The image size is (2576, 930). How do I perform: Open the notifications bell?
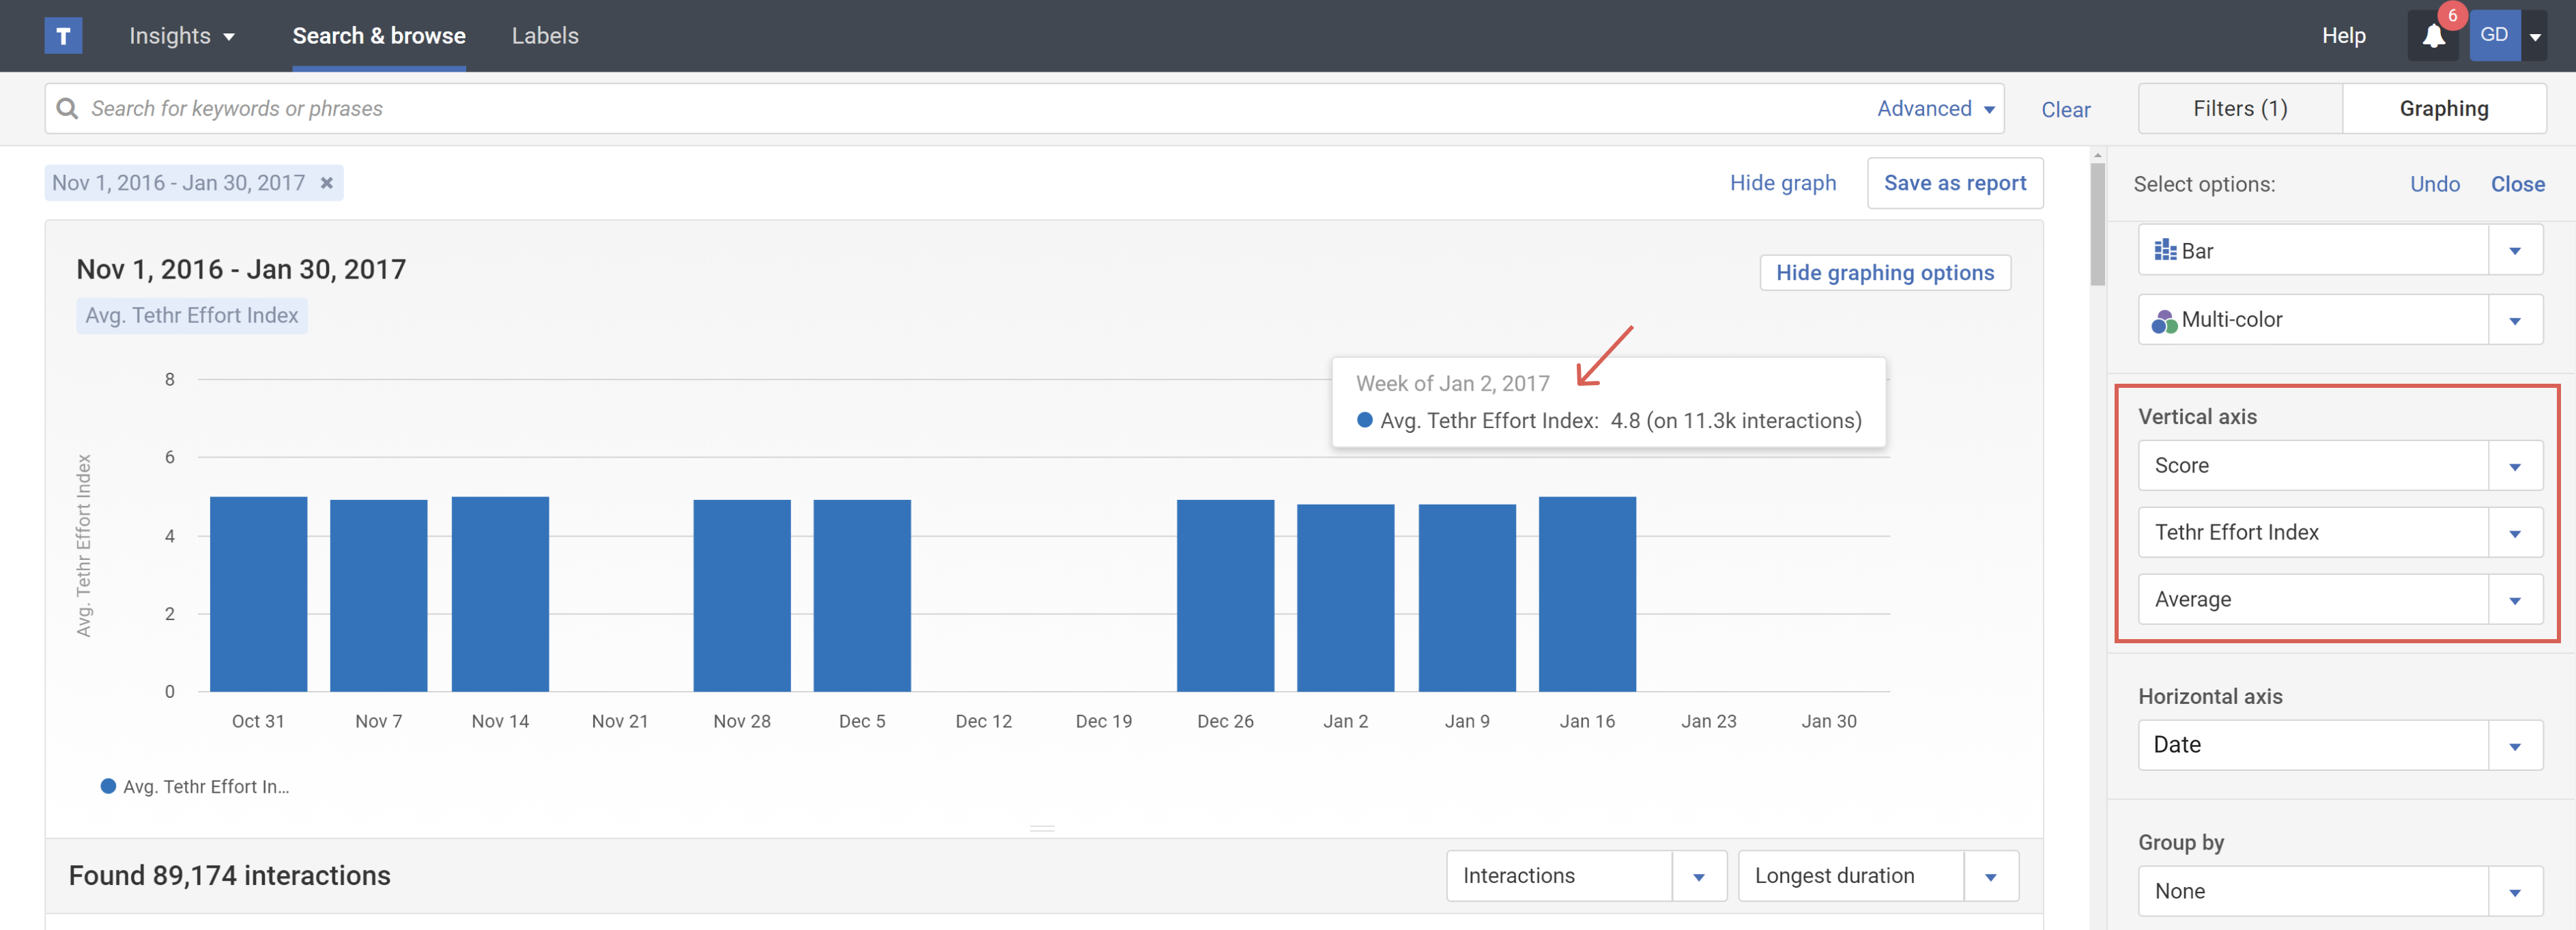(2433, 37)
